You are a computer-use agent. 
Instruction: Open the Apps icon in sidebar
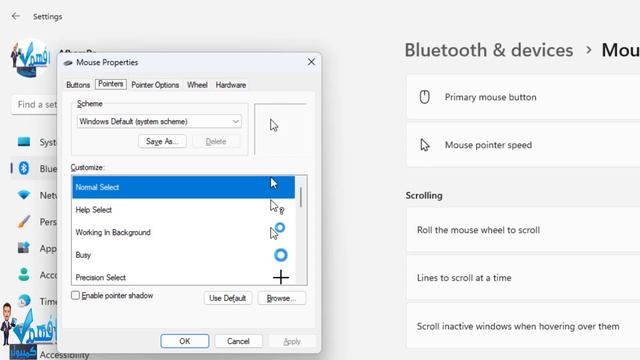click(24, 248)
